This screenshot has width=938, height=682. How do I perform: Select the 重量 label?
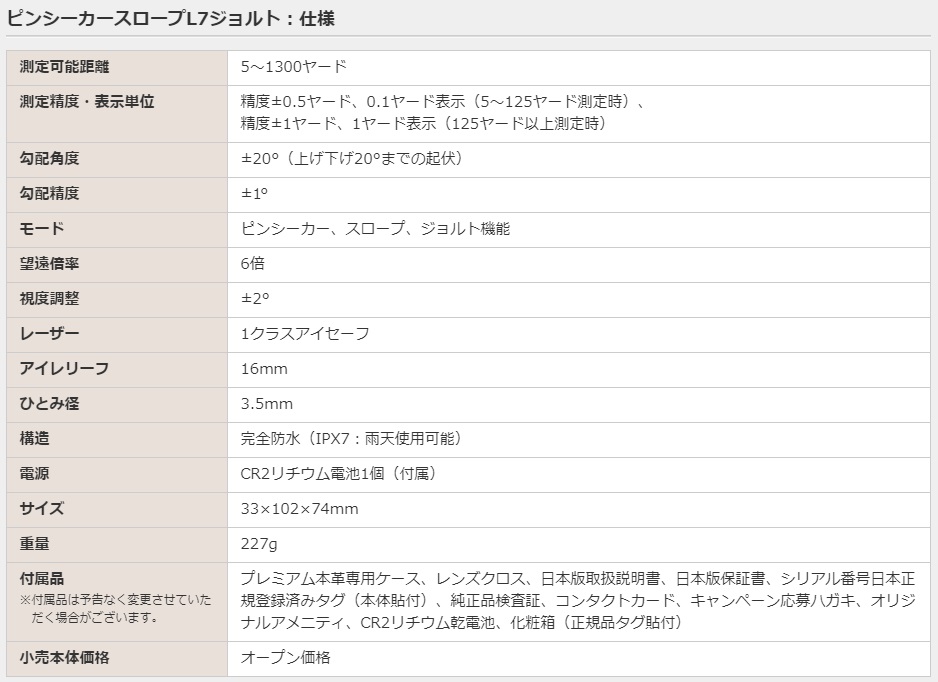tap(34, 543)
